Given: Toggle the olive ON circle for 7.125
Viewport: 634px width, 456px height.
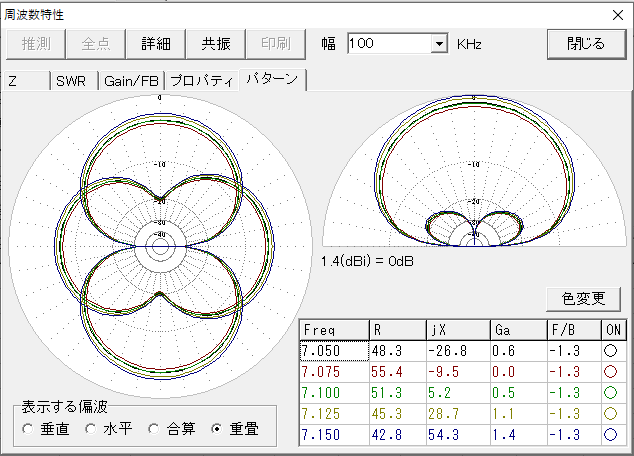Looking at the screenshot, I should [x=611, y=414].
